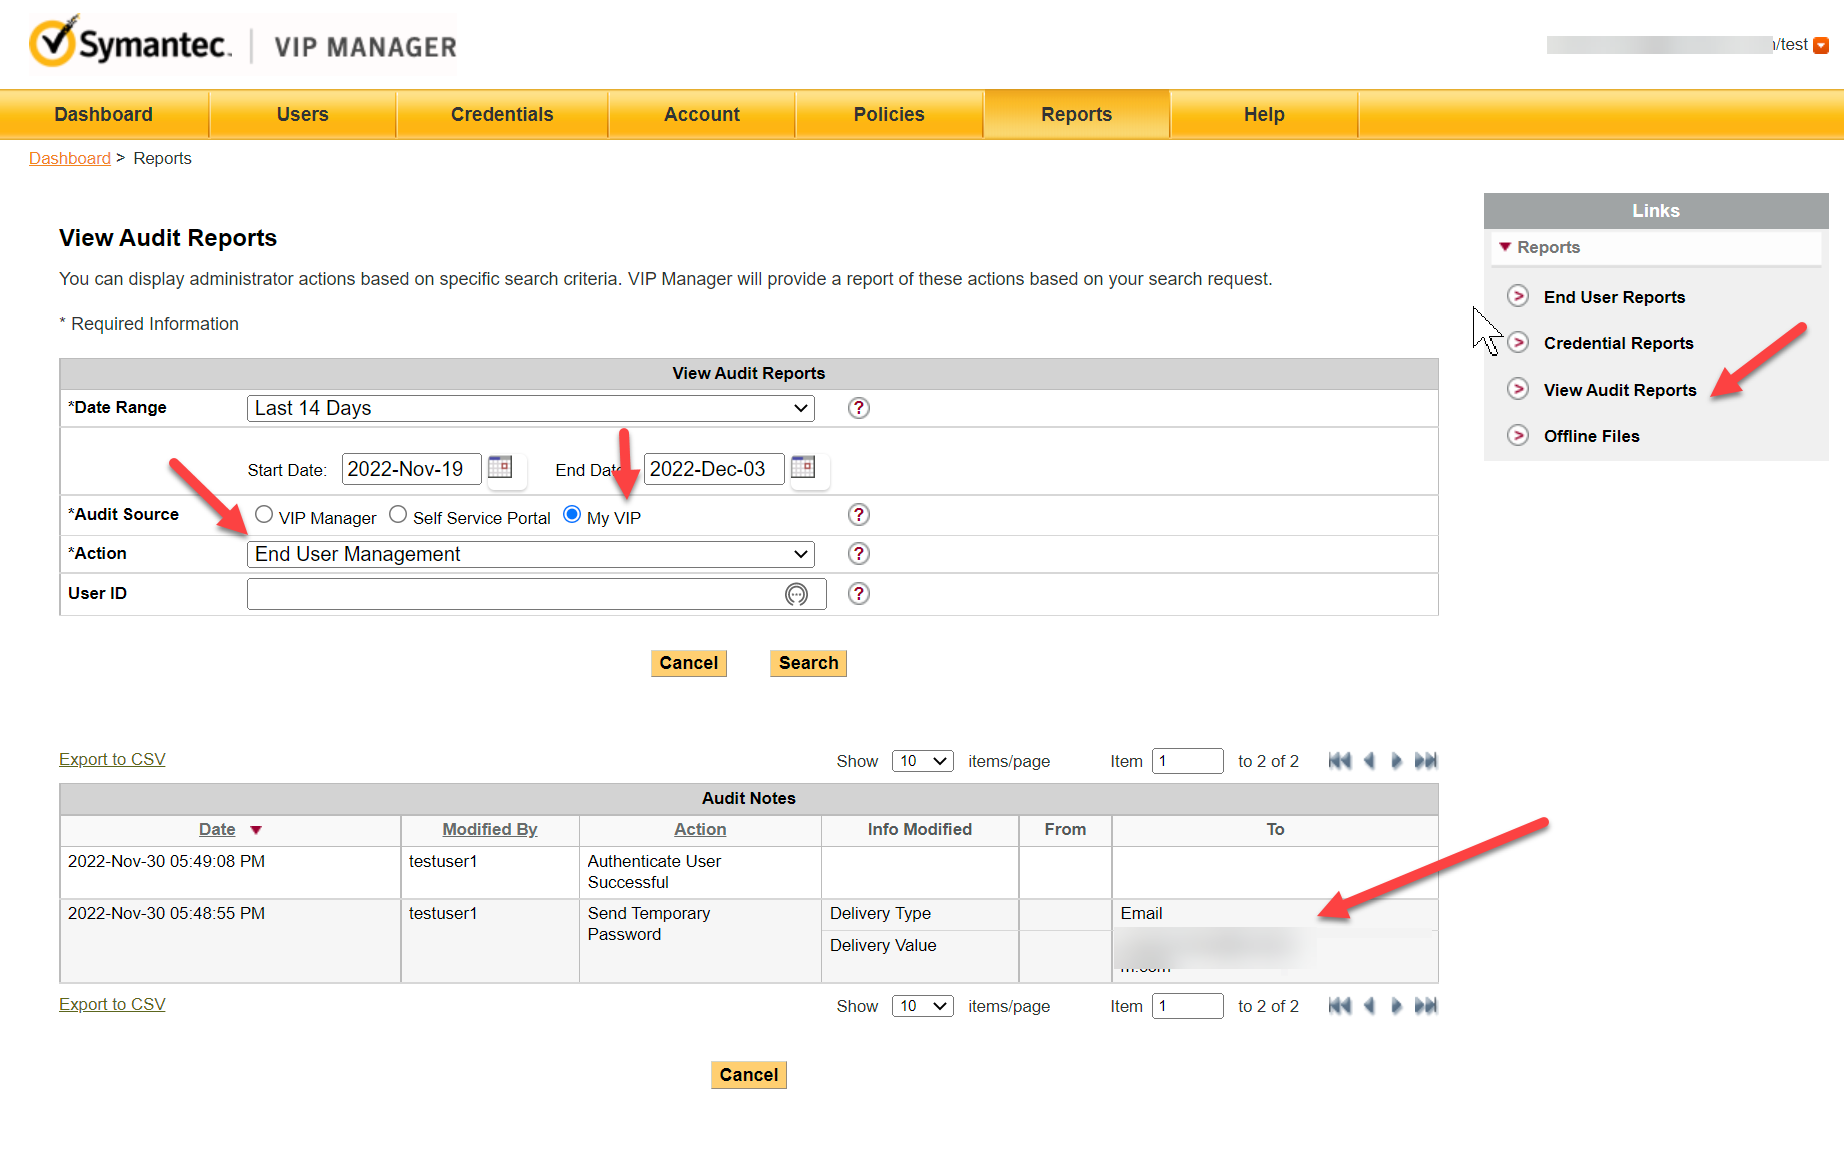This screenshot has width=1844, height=1163.
Task: Click the help icon beside Audit Source
Action: (x=858, y=515)
